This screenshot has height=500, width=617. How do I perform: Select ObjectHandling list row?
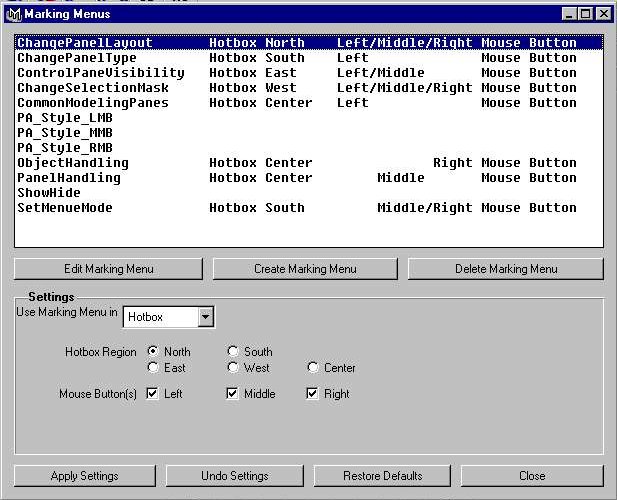(309, 162)
